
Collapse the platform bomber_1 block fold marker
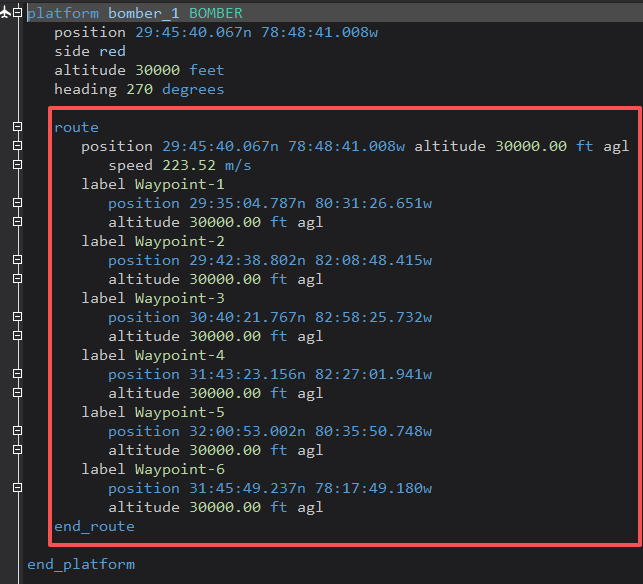tap(17, 13)
